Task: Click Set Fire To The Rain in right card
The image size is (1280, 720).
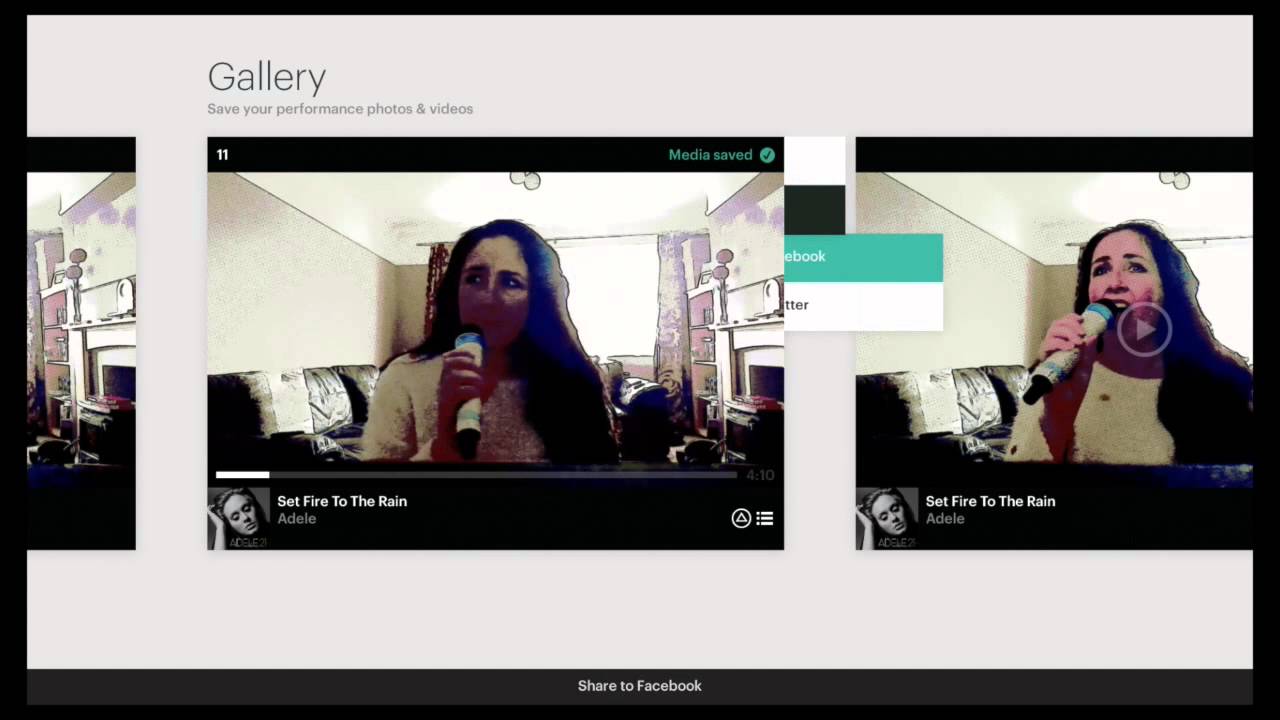Action: pyautogui.click(x=990, y=501)
